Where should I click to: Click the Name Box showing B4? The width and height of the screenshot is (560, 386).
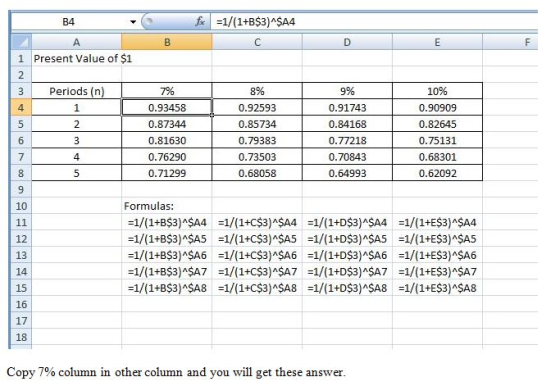pos(68,22)
